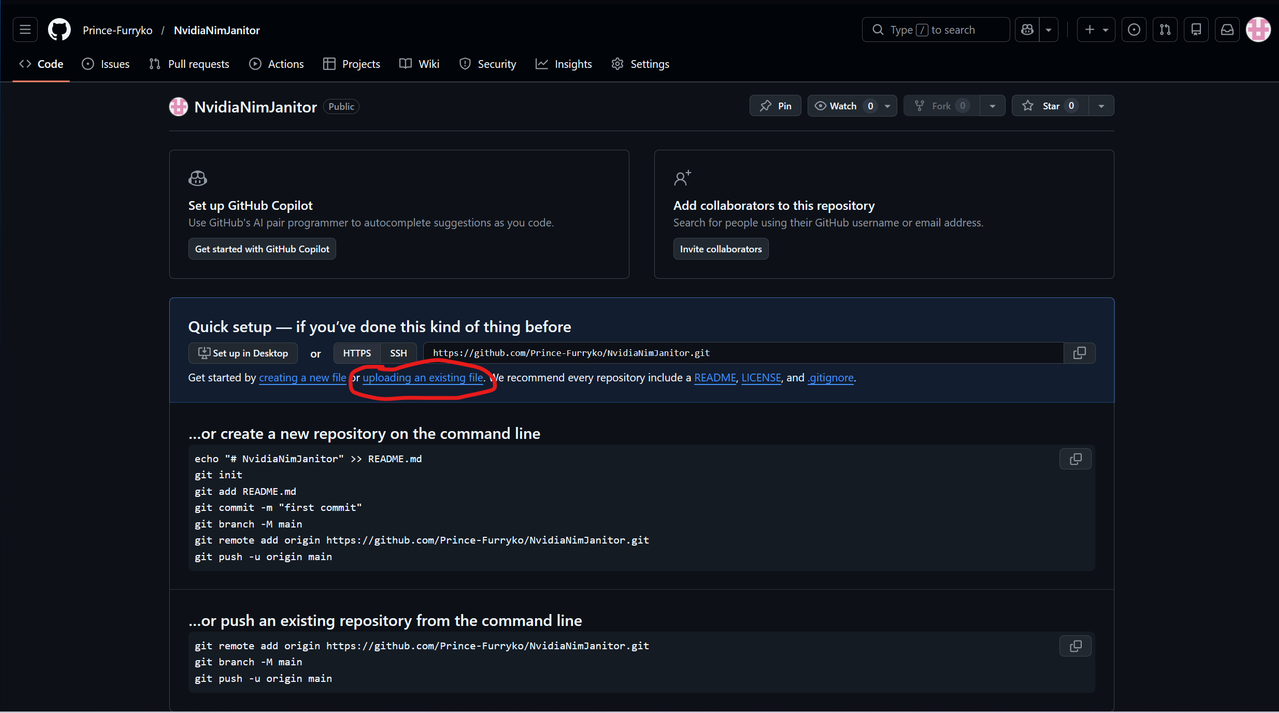Open the create new plus menu
Image resolution: width=1279 pixels, height=713 pixels.
point(1097,30)
